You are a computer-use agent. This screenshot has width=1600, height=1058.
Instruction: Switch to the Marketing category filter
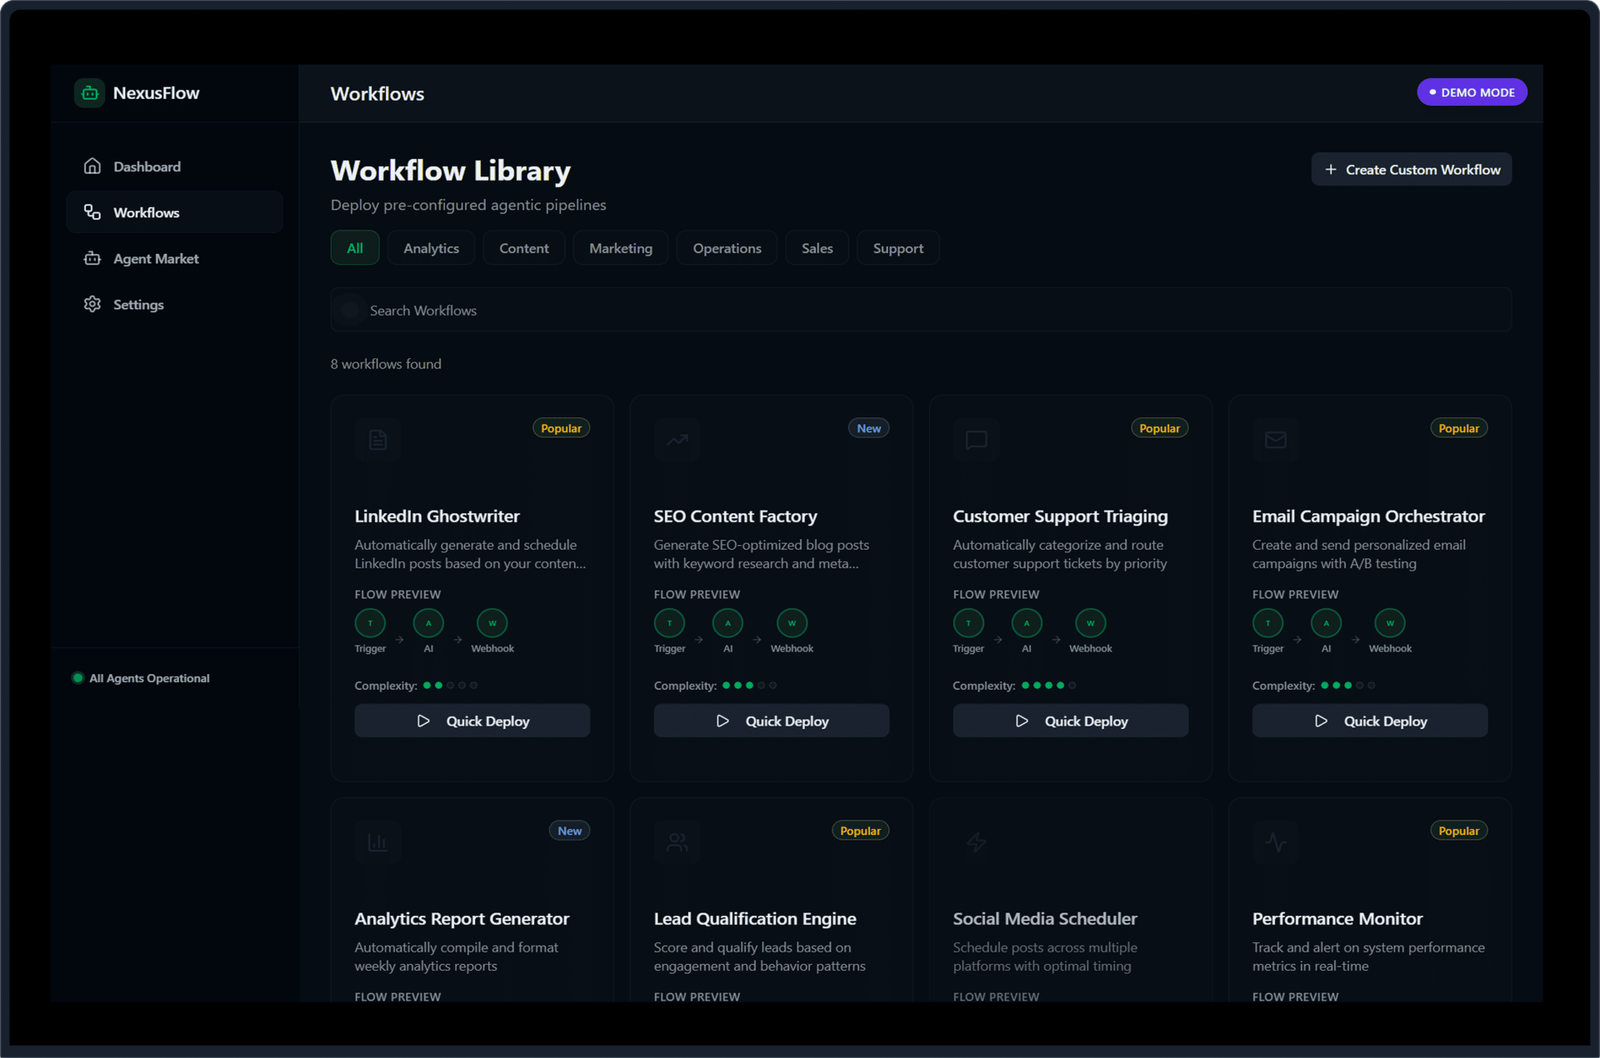pyautogui.click(x=620, y=248)
